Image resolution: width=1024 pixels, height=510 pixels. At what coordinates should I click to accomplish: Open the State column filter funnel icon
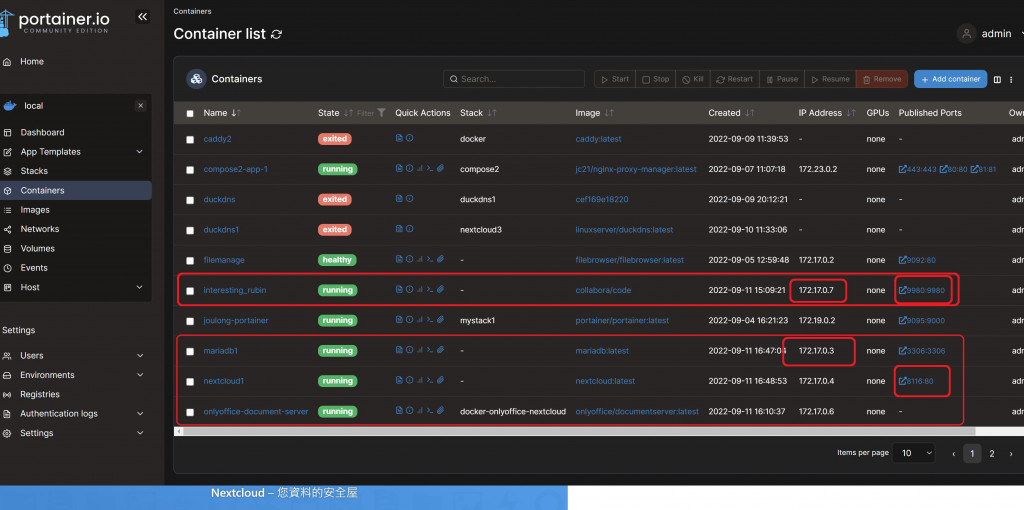(382, 113)
